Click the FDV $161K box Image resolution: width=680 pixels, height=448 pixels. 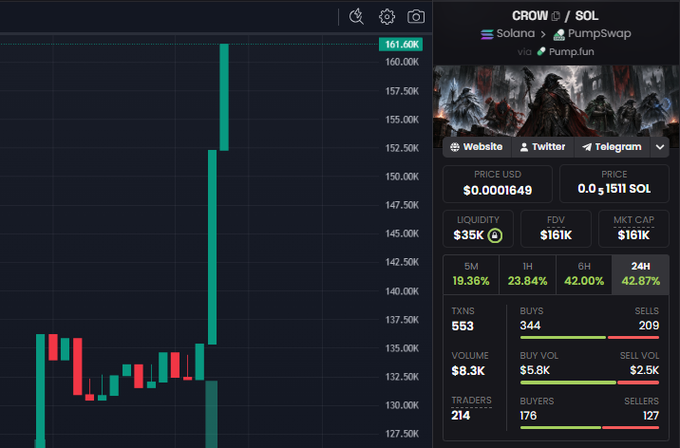click(x=556, y=229)
